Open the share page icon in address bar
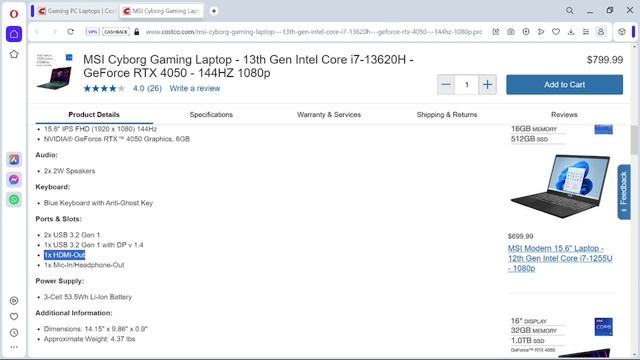The width and height of the screenshot is (640, 360). (496, 32)
